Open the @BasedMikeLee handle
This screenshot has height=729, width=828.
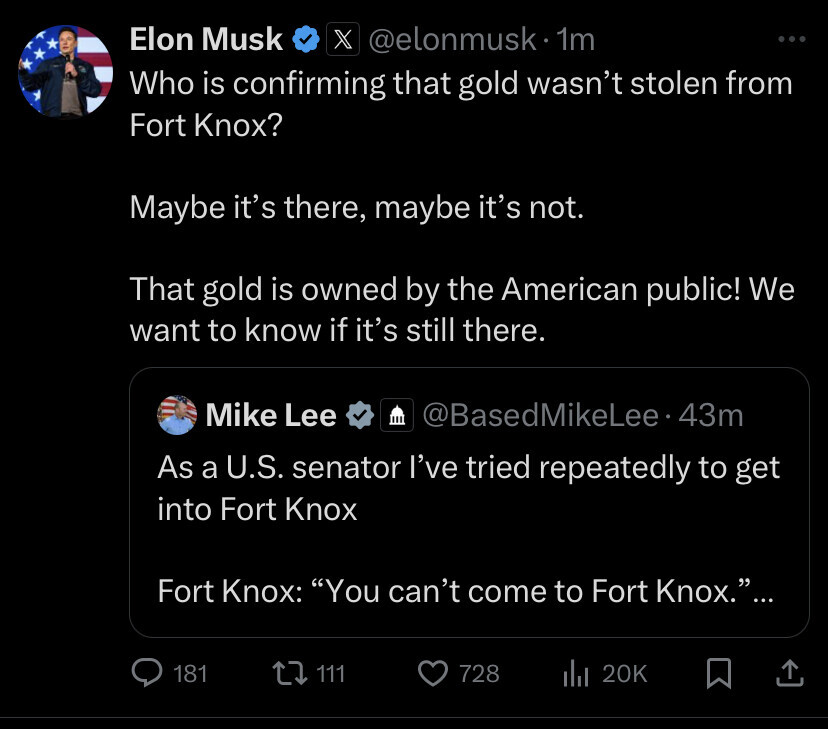(541, 416)
